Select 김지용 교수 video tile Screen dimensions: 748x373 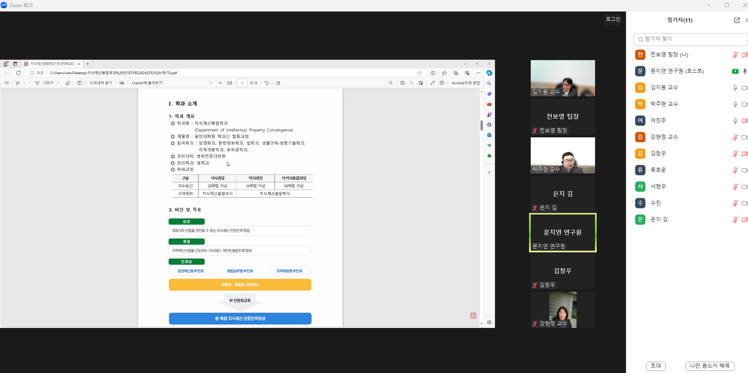pos(562,78)
